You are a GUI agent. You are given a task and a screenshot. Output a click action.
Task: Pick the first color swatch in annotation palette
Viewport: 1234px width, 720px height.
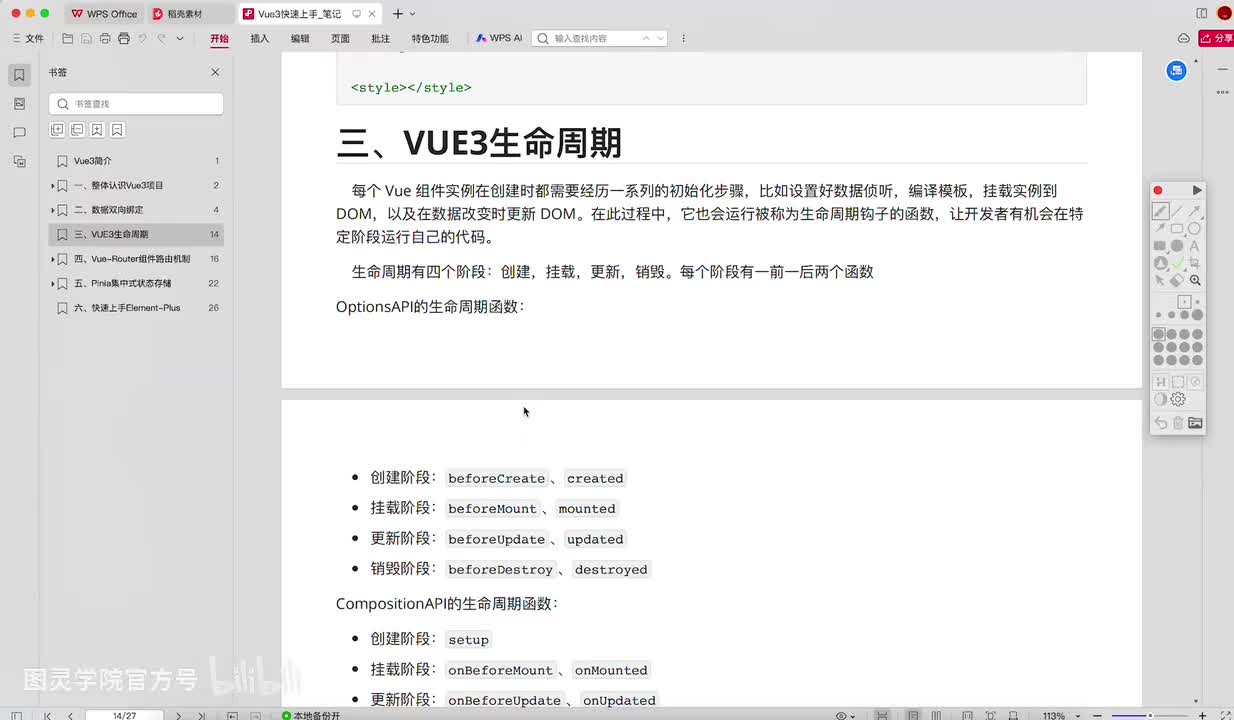pos(1159,335)
